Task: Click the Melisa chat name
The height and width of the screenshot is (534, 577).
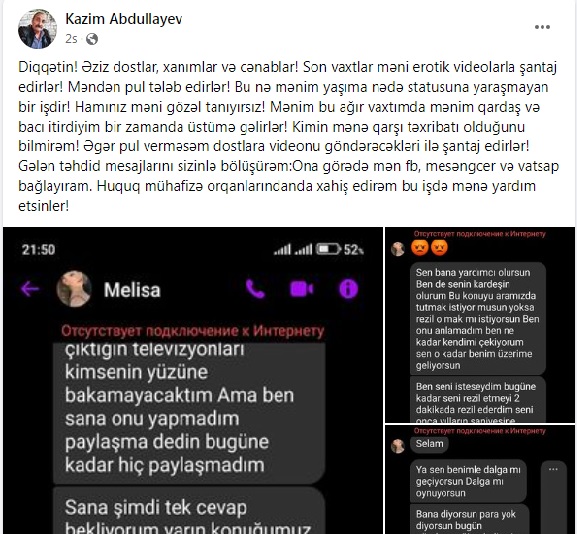Action: coord(132,290)
